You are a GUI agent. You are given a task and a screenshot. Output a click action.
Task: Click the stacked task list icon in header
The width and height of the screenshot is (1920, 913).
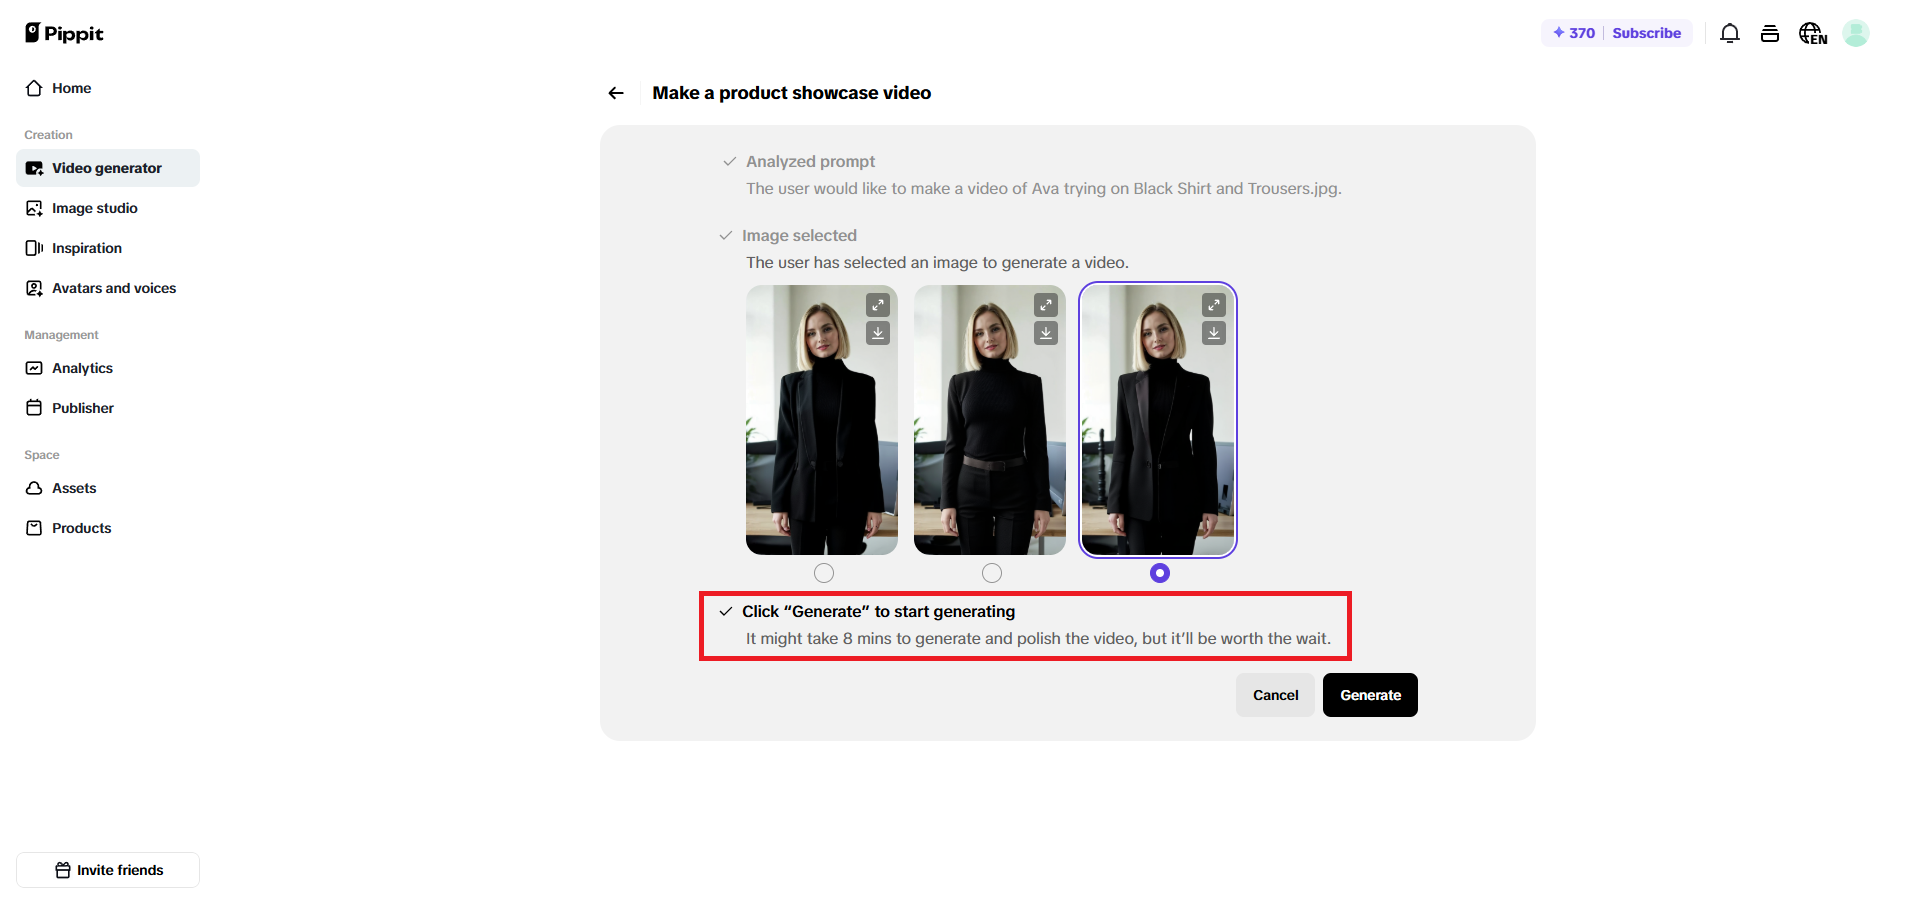[x=1770, y=33]
